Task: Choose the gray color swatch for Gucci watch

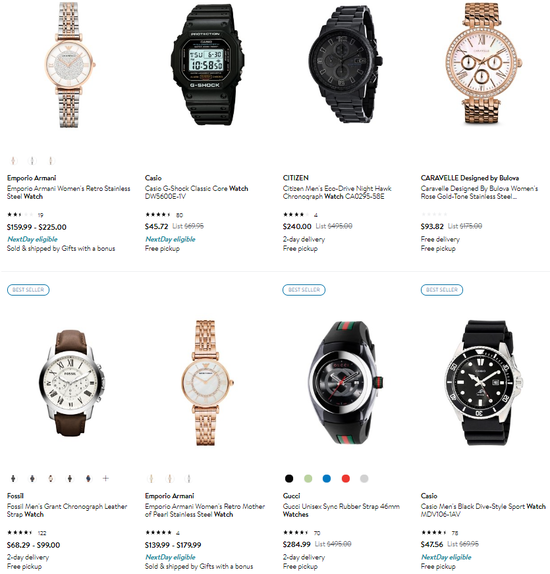Action: pyautogui.click(x=364, y=478)
